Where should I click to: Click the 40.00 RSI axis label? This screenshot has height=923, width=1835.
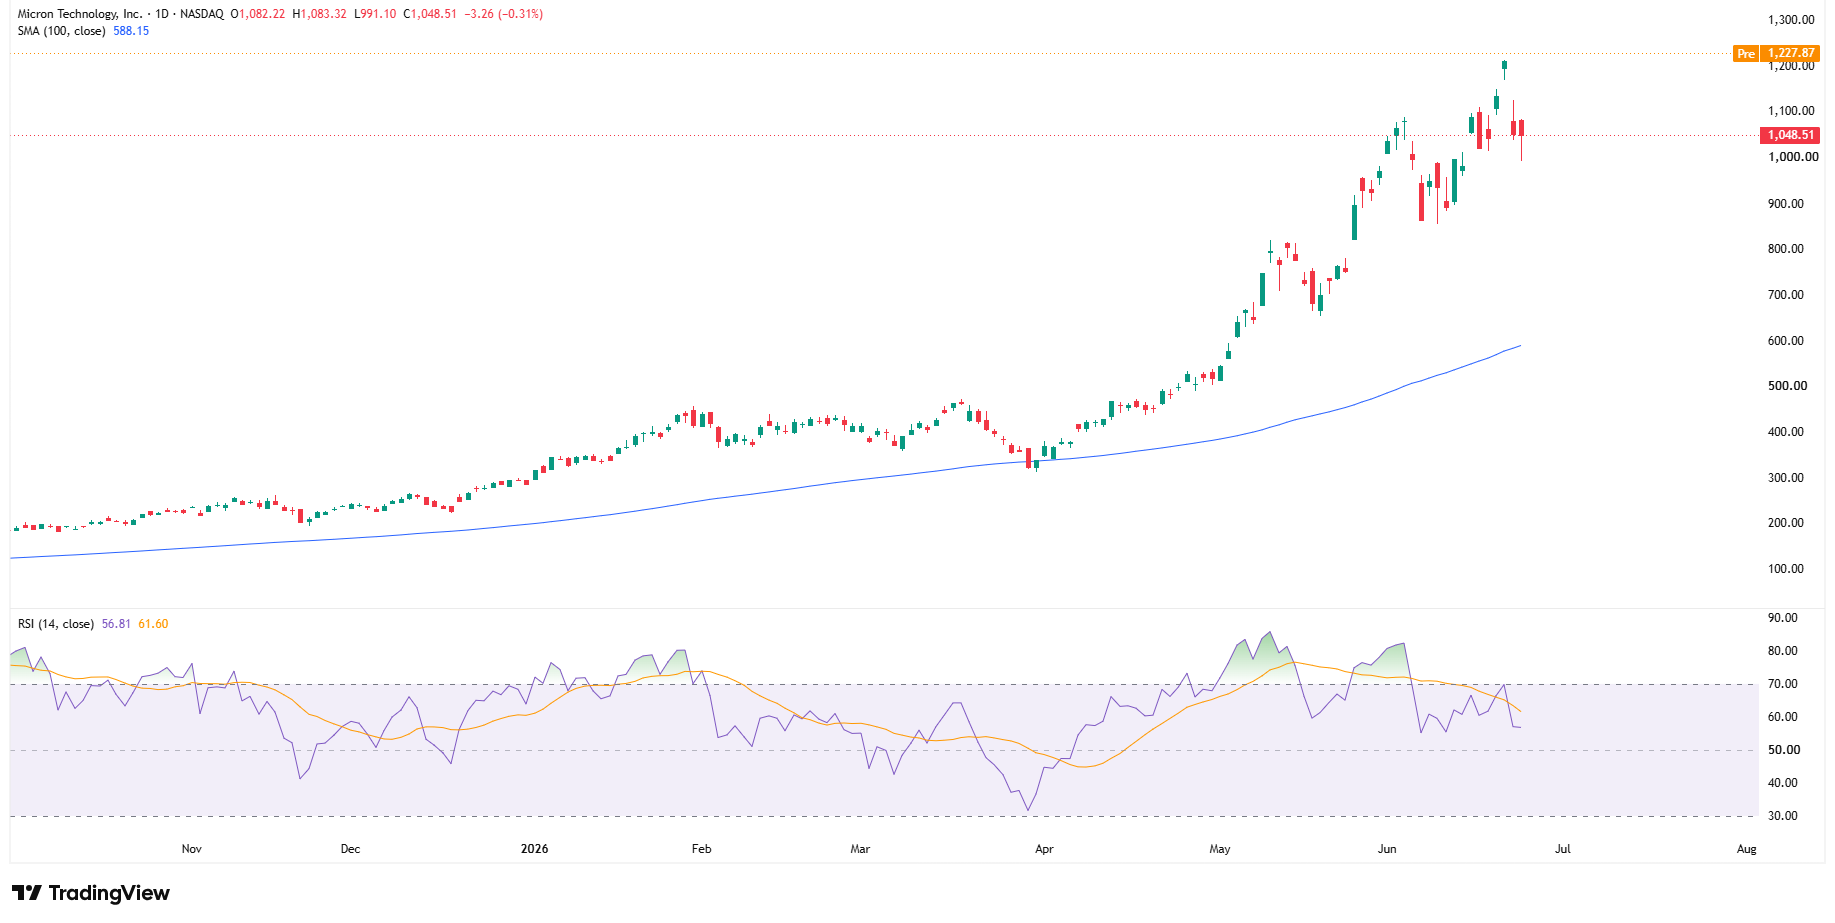pos(1783,783)
